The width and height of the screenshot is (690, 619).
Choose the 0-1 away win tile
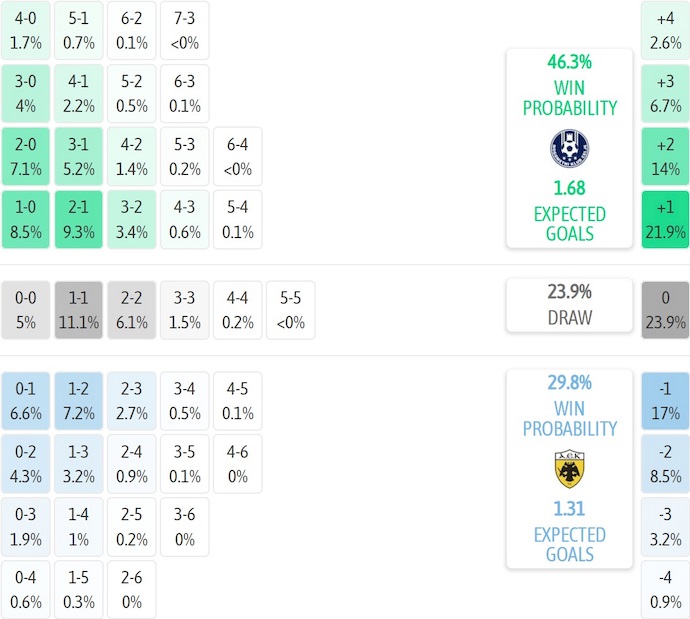tap(27, 401)
